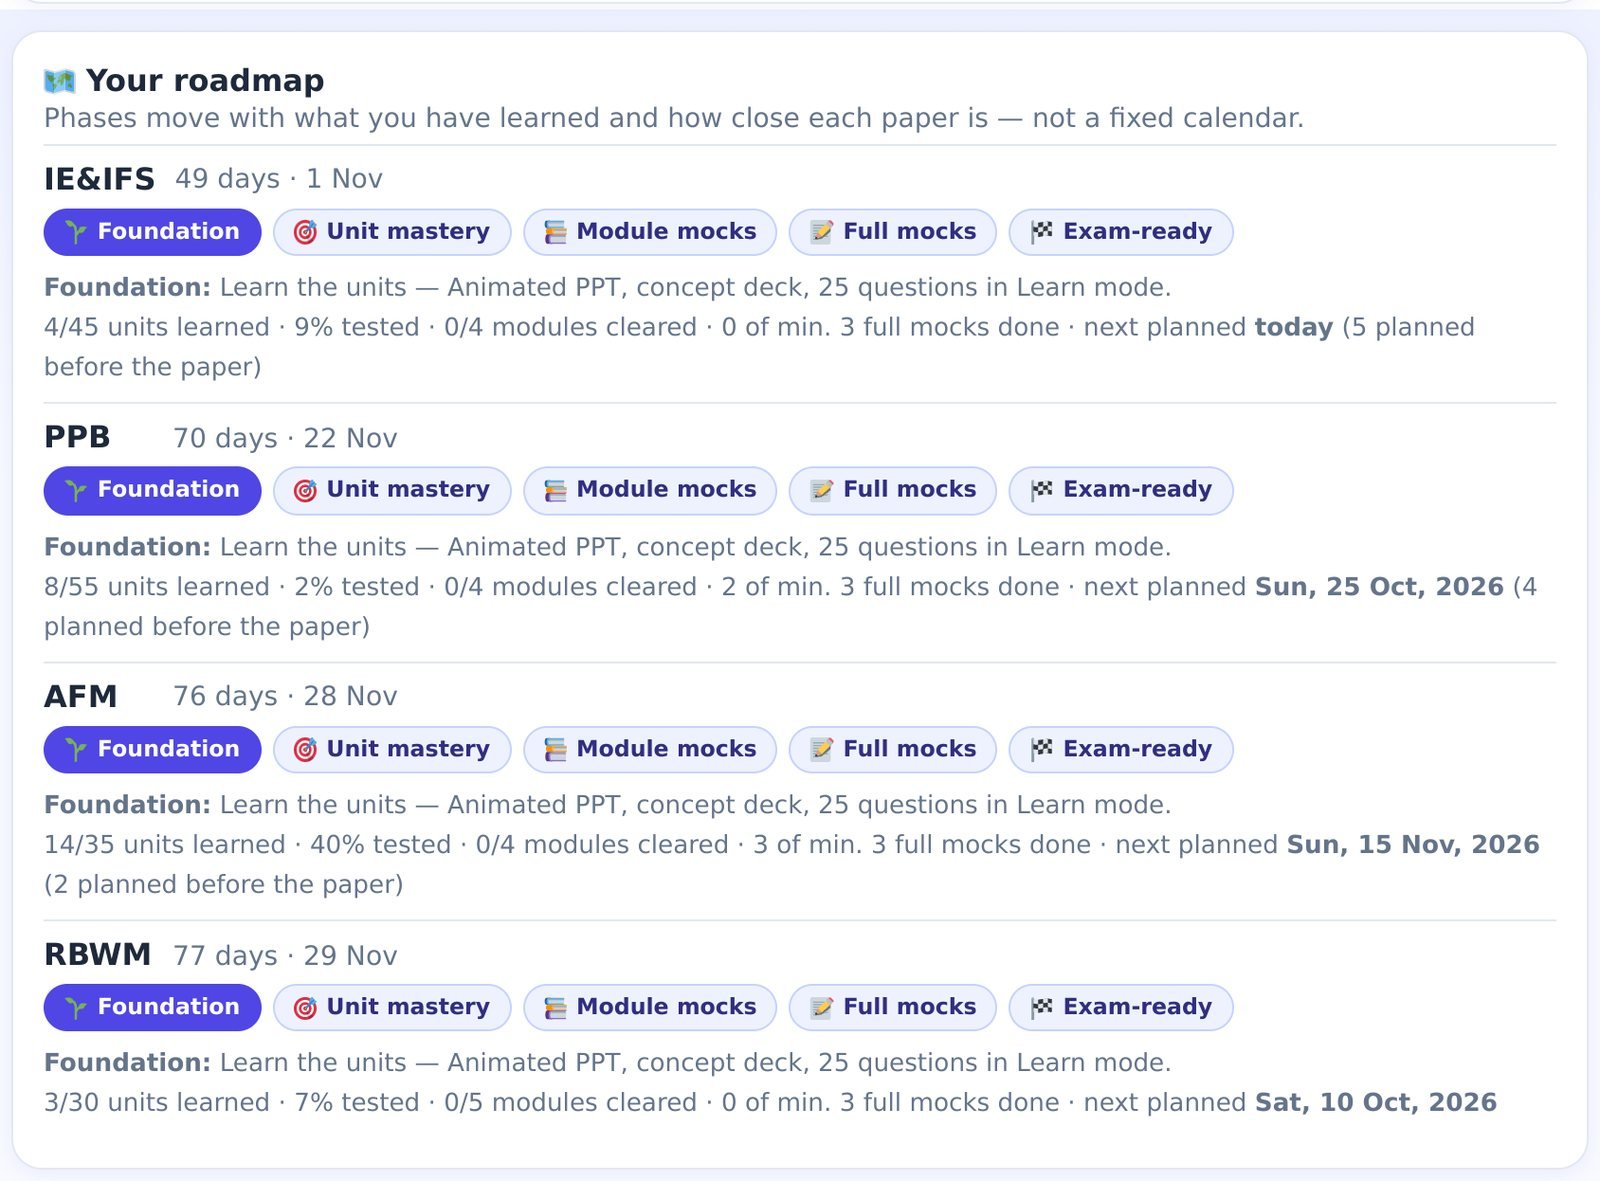The width and height of the screenshot is (1600, 1181).
Task: Click the memo icon in IE&IFS Full mocks
Action: (x=822, y=232)
